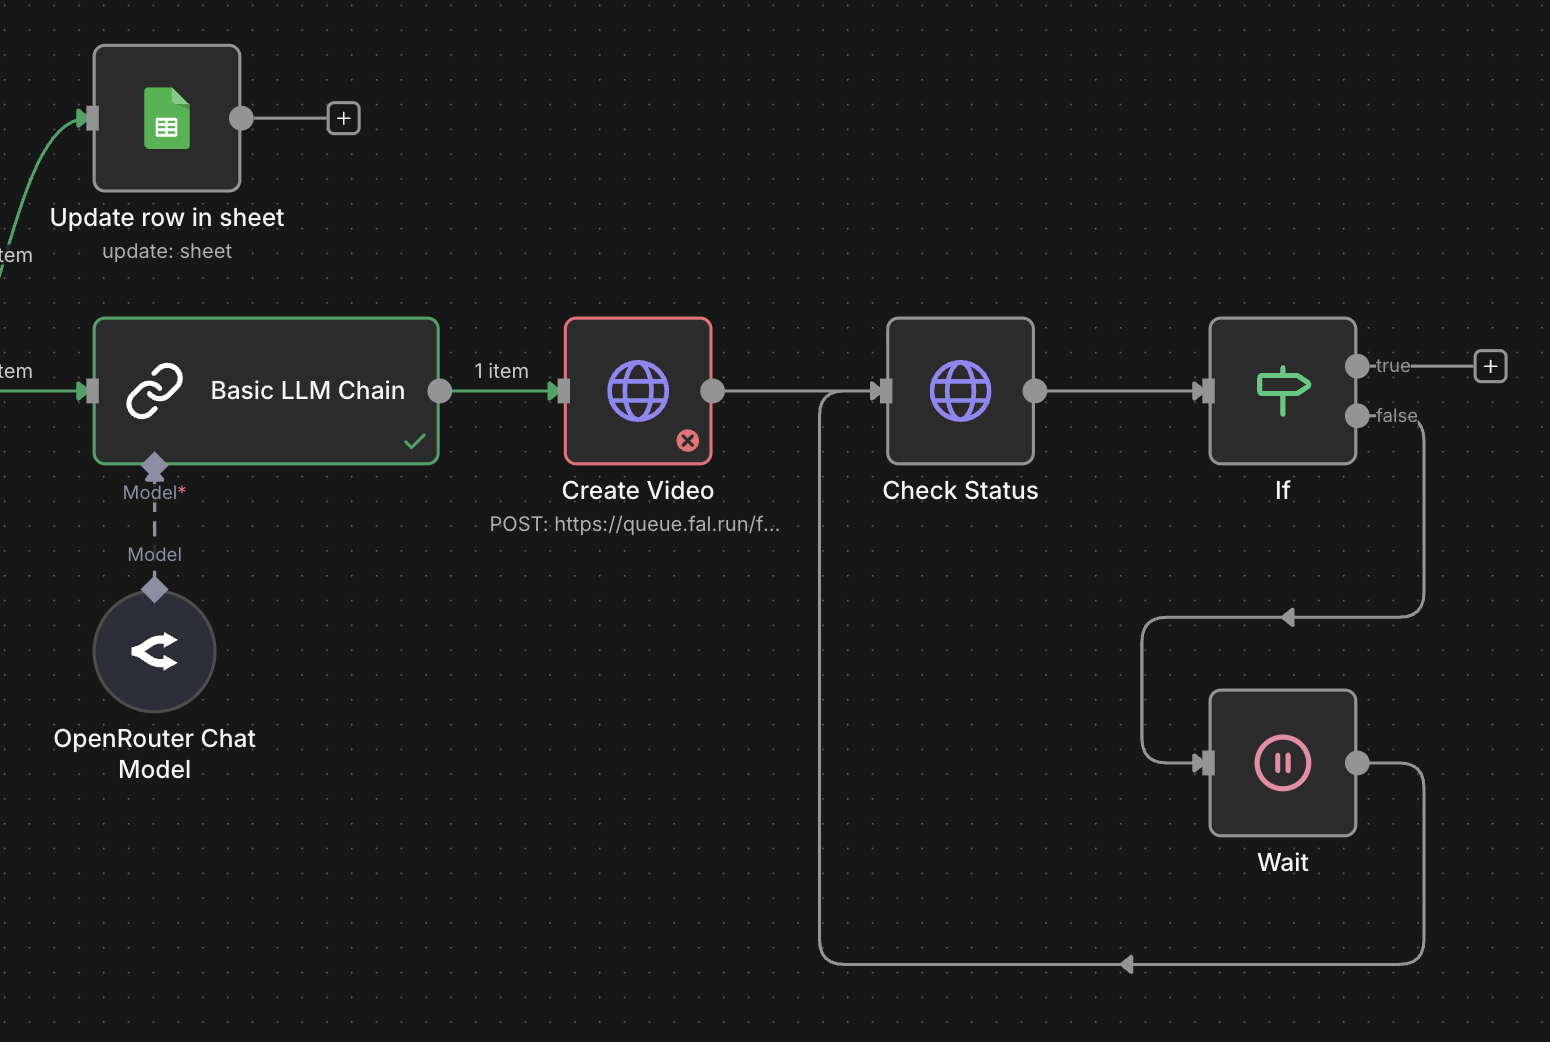Click the true output label on If node

(1392, 366)
